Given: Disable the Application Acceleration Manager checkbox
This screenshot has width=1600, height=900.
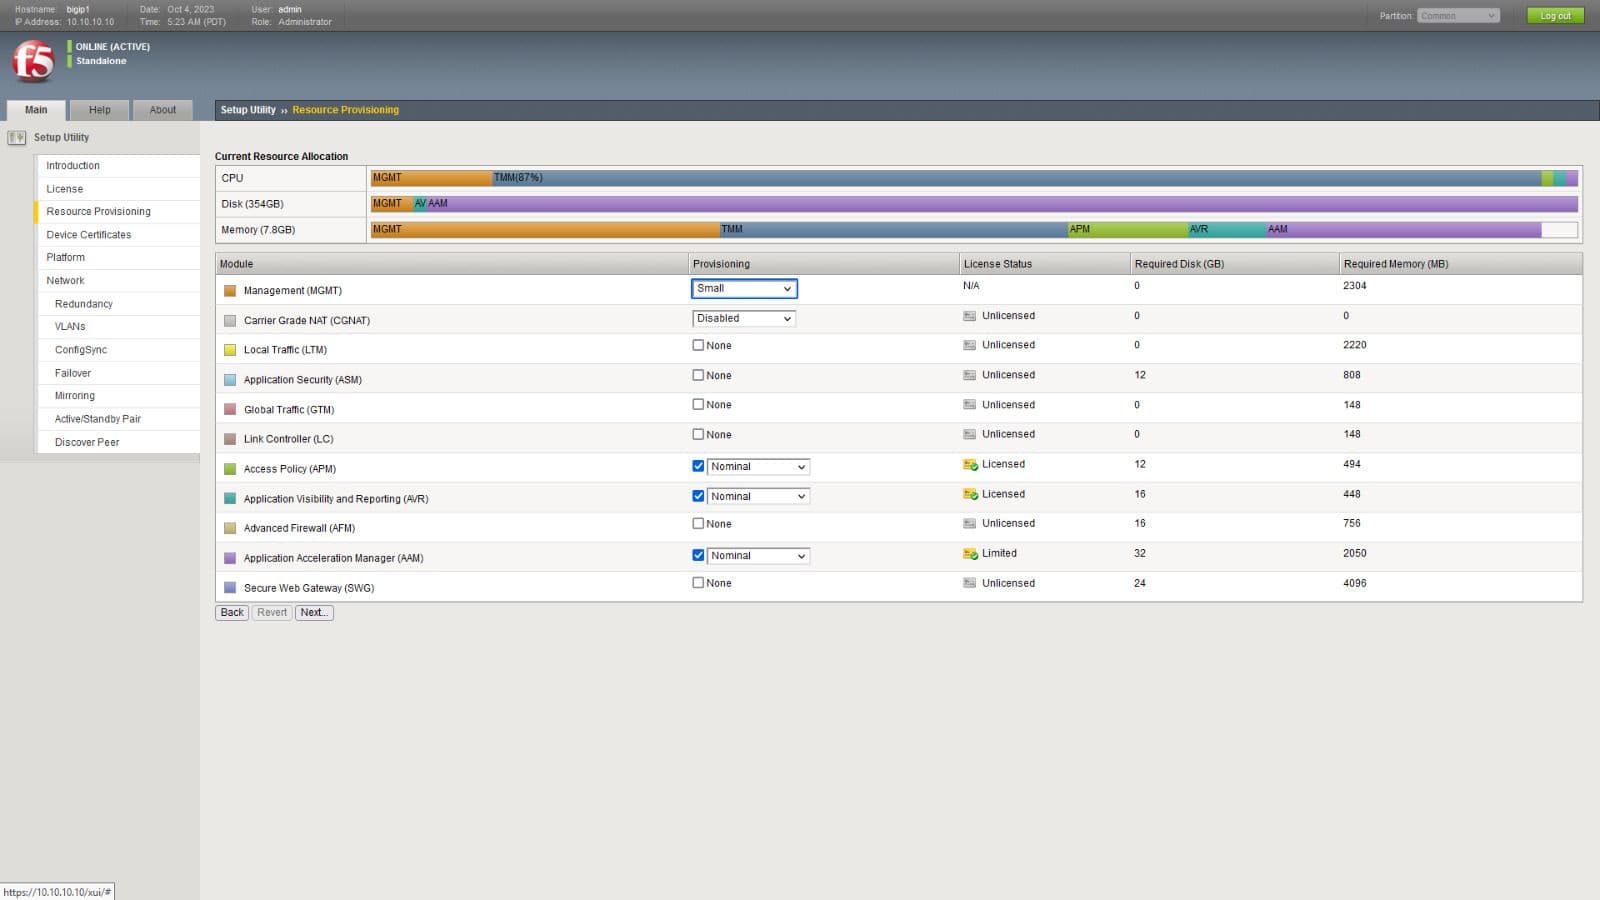Looking at the screenshot, I should click(x=698, y=555).
